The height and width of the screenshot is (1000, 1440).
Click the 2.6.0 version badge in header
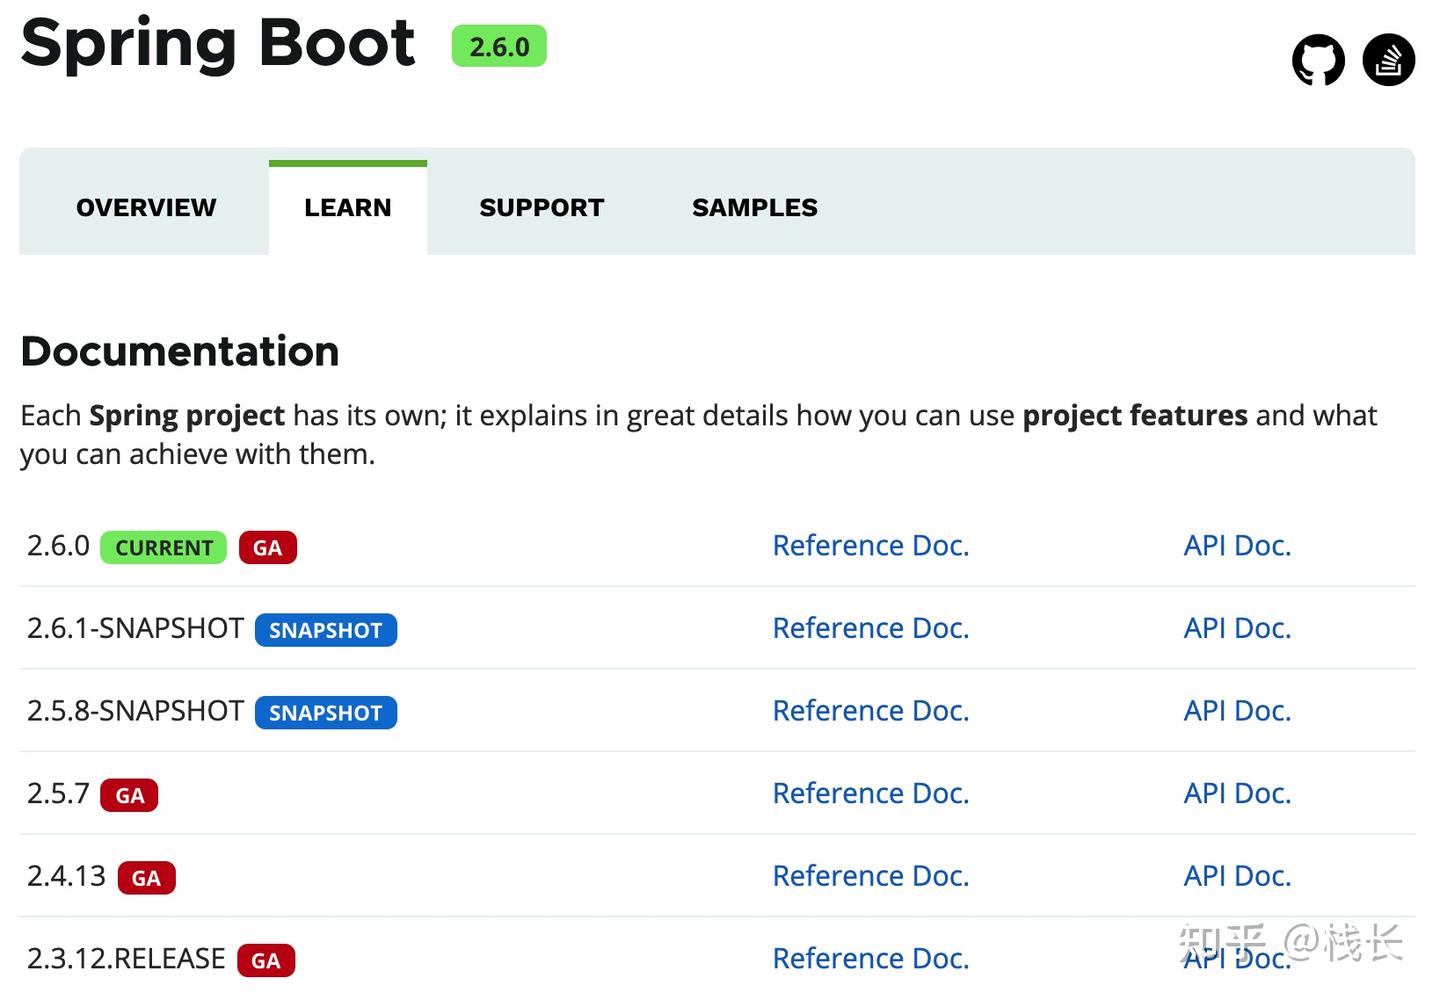click(499, 47)
